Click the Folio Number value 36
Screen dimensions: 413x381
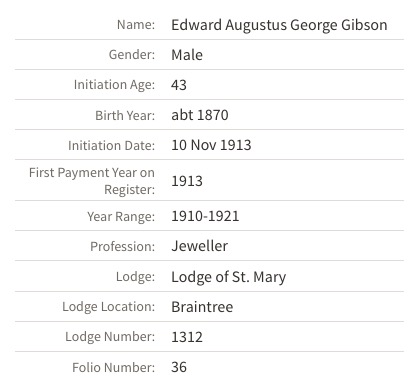point(179,367)
